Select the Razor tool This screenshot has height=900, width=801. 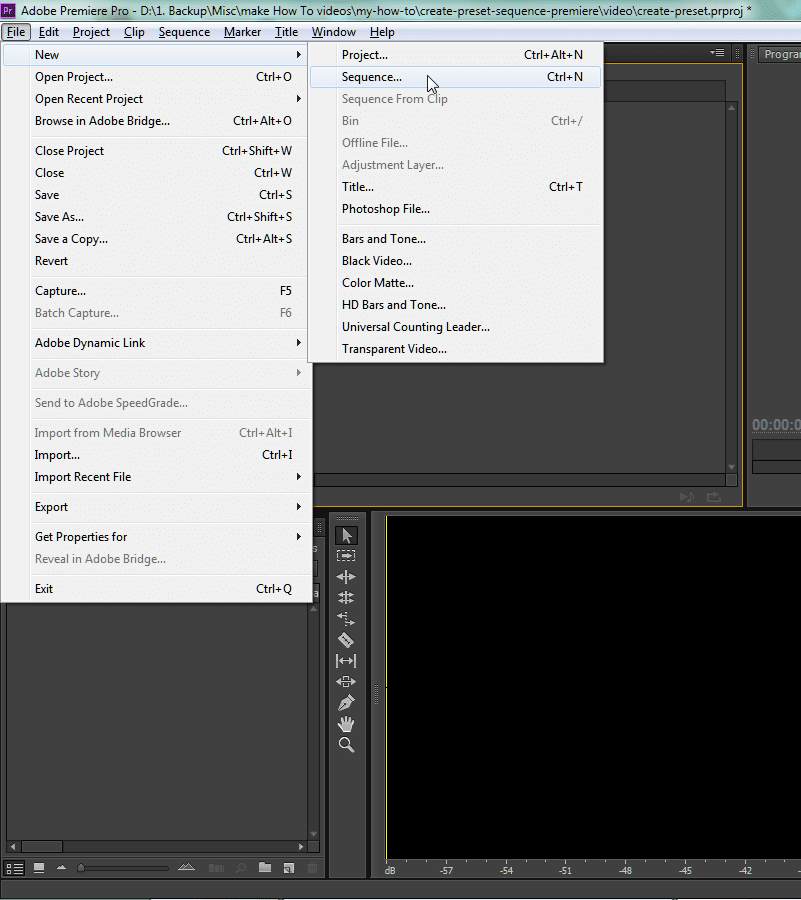pyautogui.click(x=346, y=639)
